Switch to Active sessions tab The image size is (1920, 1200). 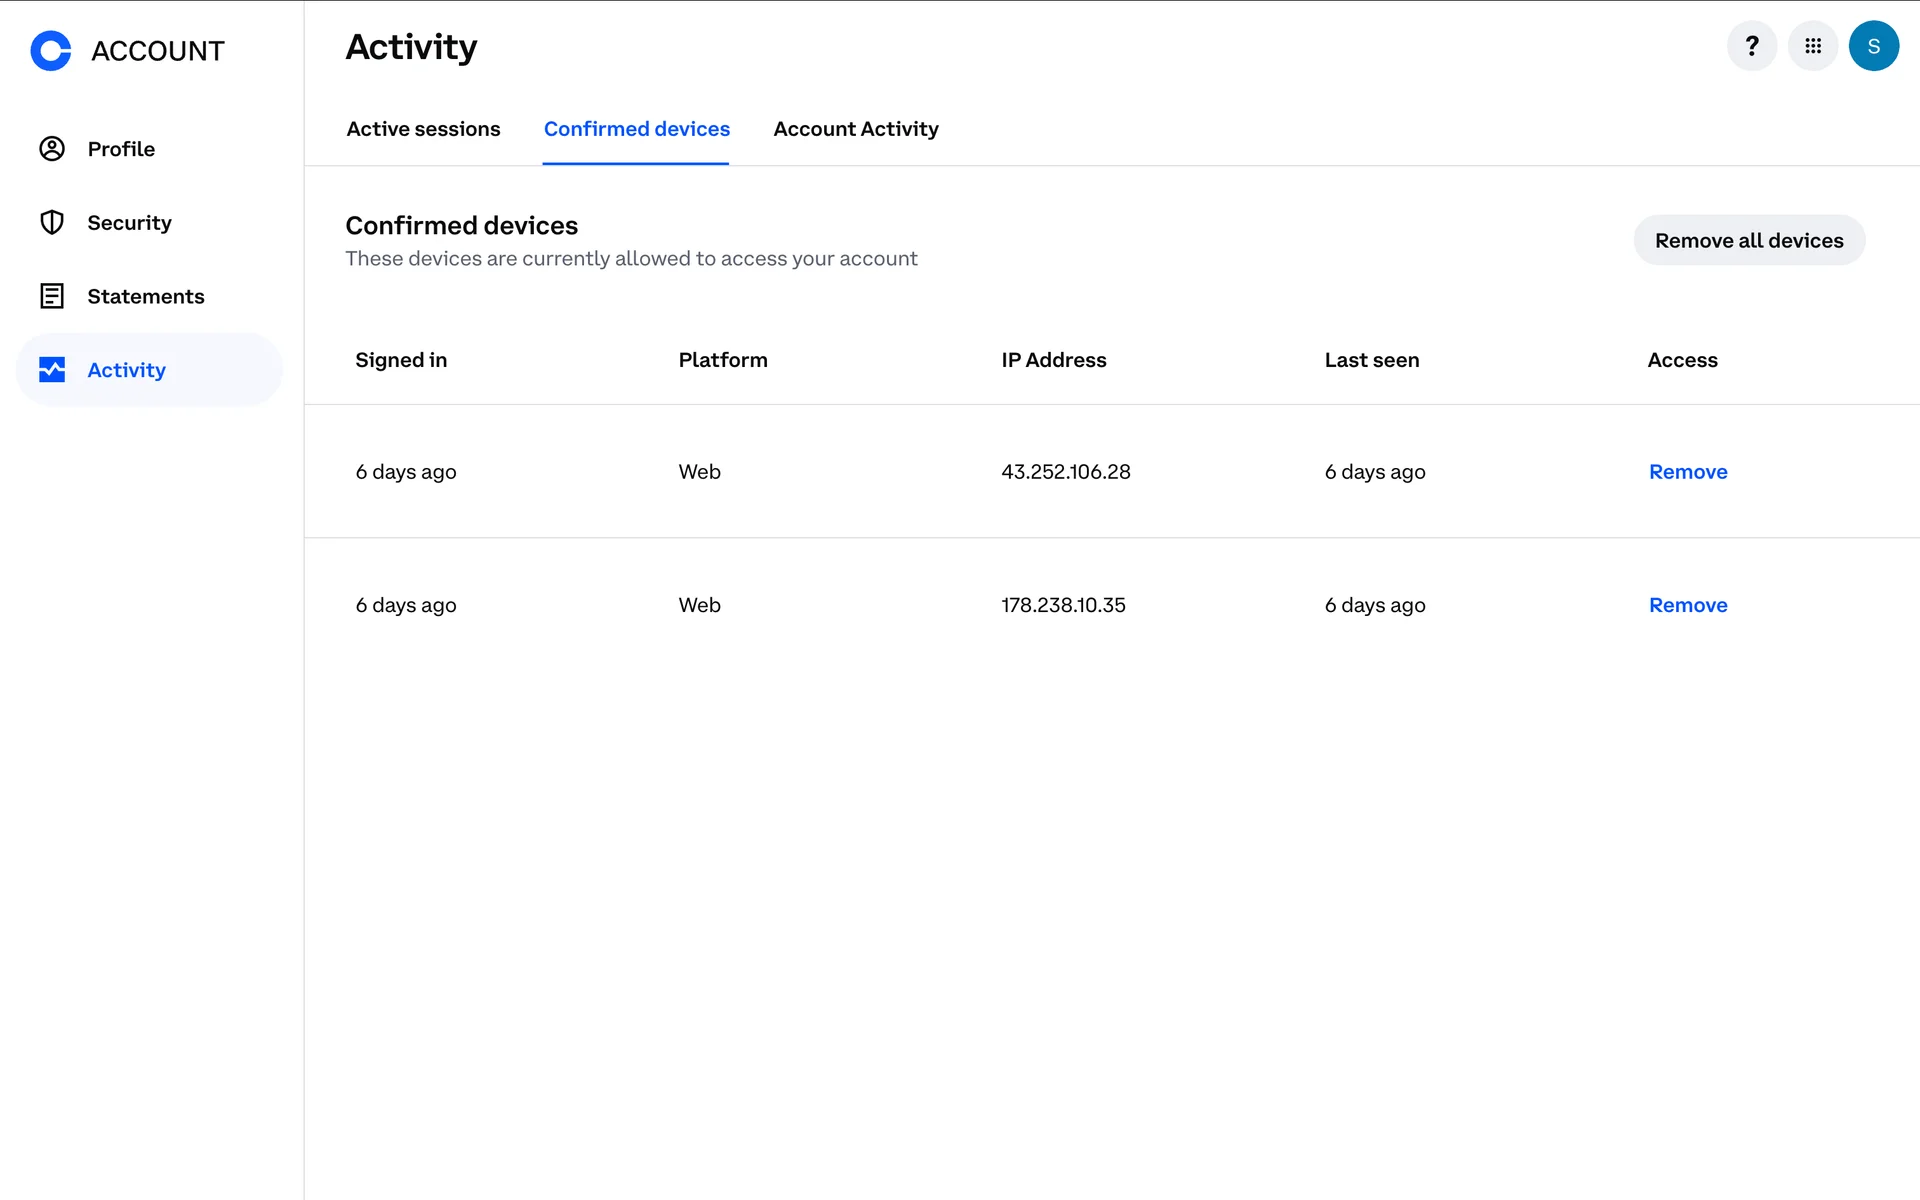pyautogui.click(x=423, y=129)
